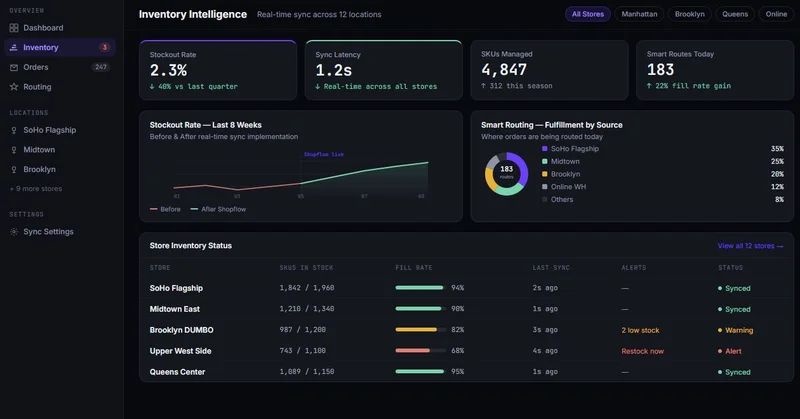Open SoHo Flagship location in sidebar
This screenshot has width=800, height=419.
[60, 130]
